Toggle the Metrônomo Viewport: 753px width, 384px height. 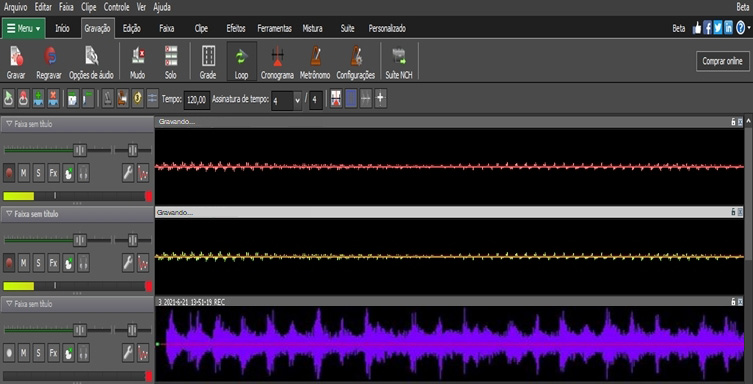315,61
